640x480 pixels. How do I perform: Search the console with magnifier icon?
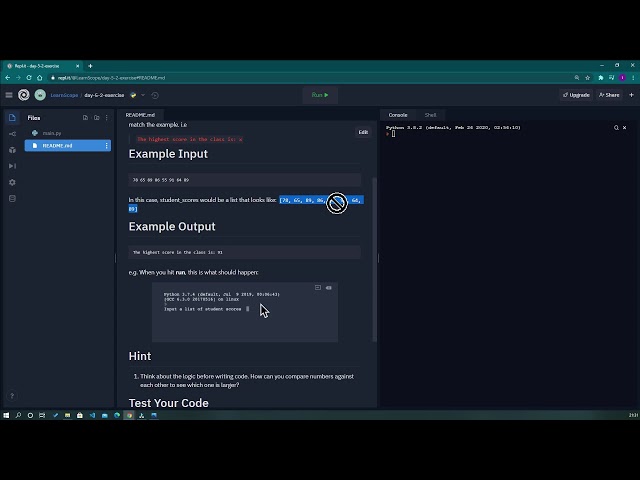coord(616,128)
